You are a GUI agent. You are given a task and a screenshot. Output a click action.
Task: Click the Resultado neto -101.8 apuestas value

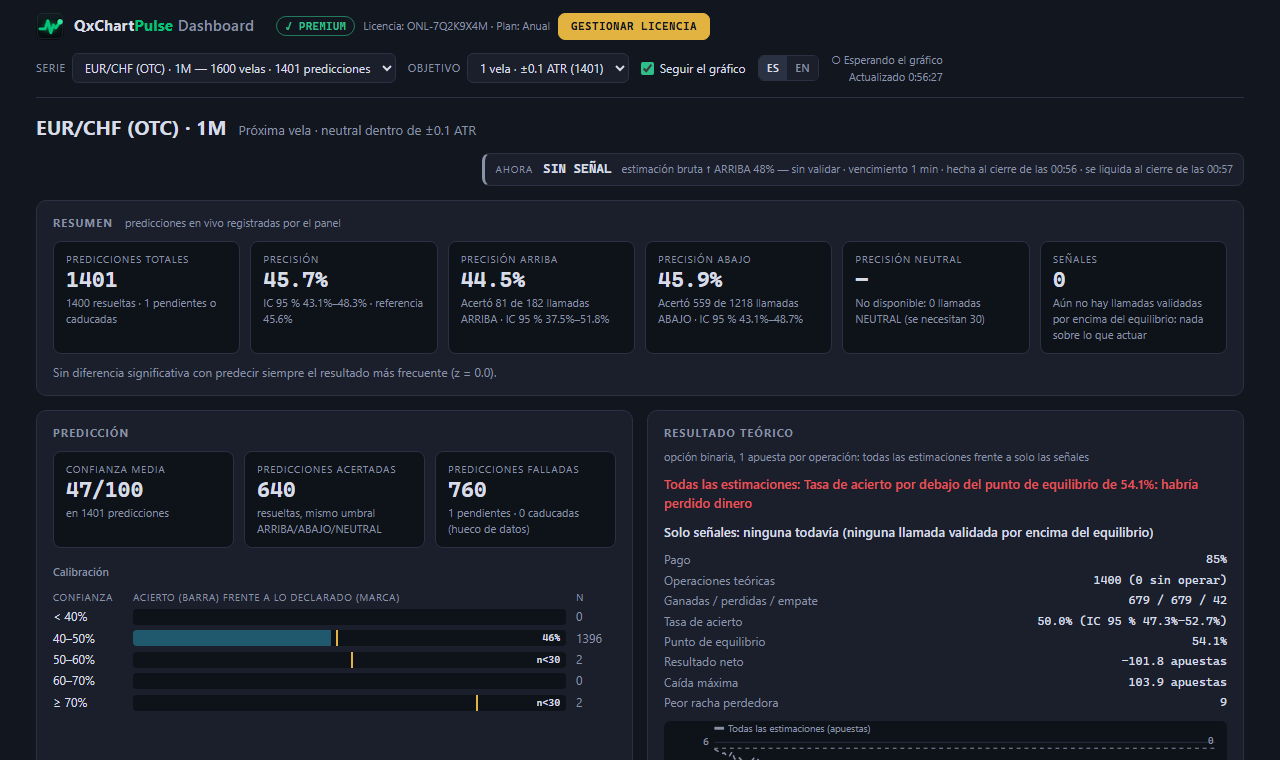pyautogui.click(x=1174, y=662)
